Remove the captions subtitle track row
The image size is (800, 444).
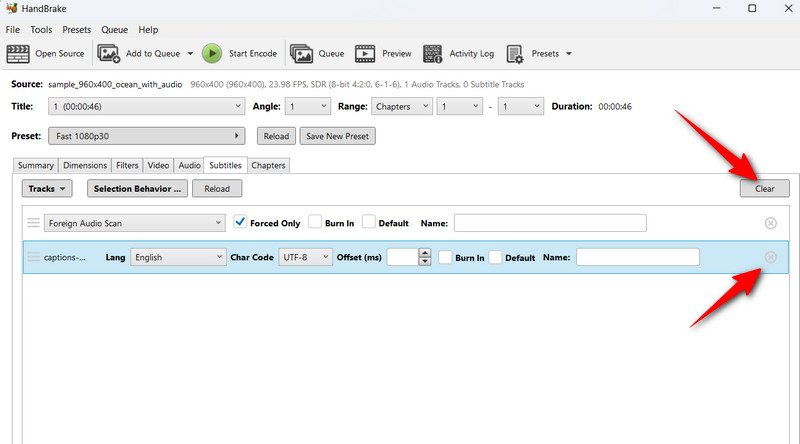pos(770,257)
